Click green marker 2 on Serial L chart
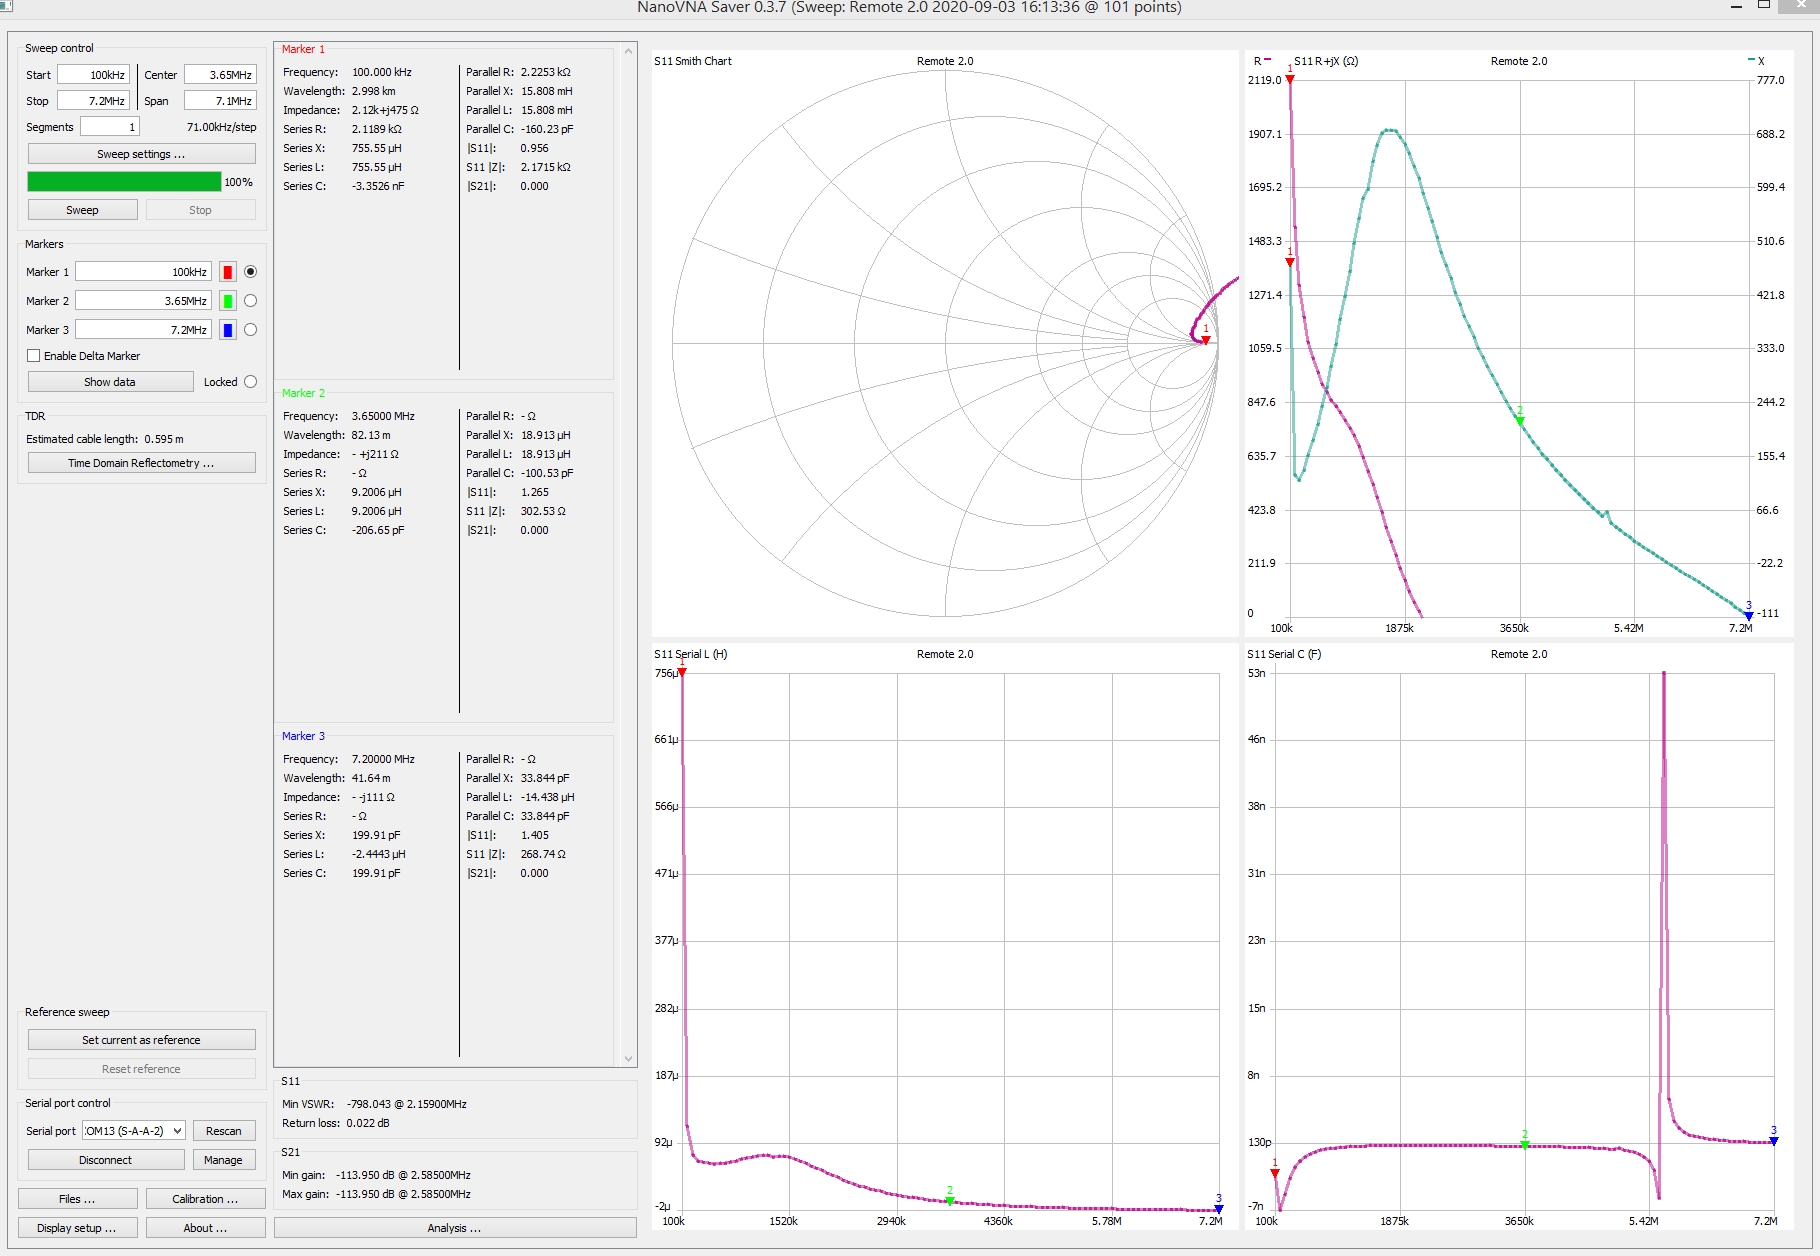This screenshot has width=1820, height=1256. pyautogui.click(x=950, y=1200)
